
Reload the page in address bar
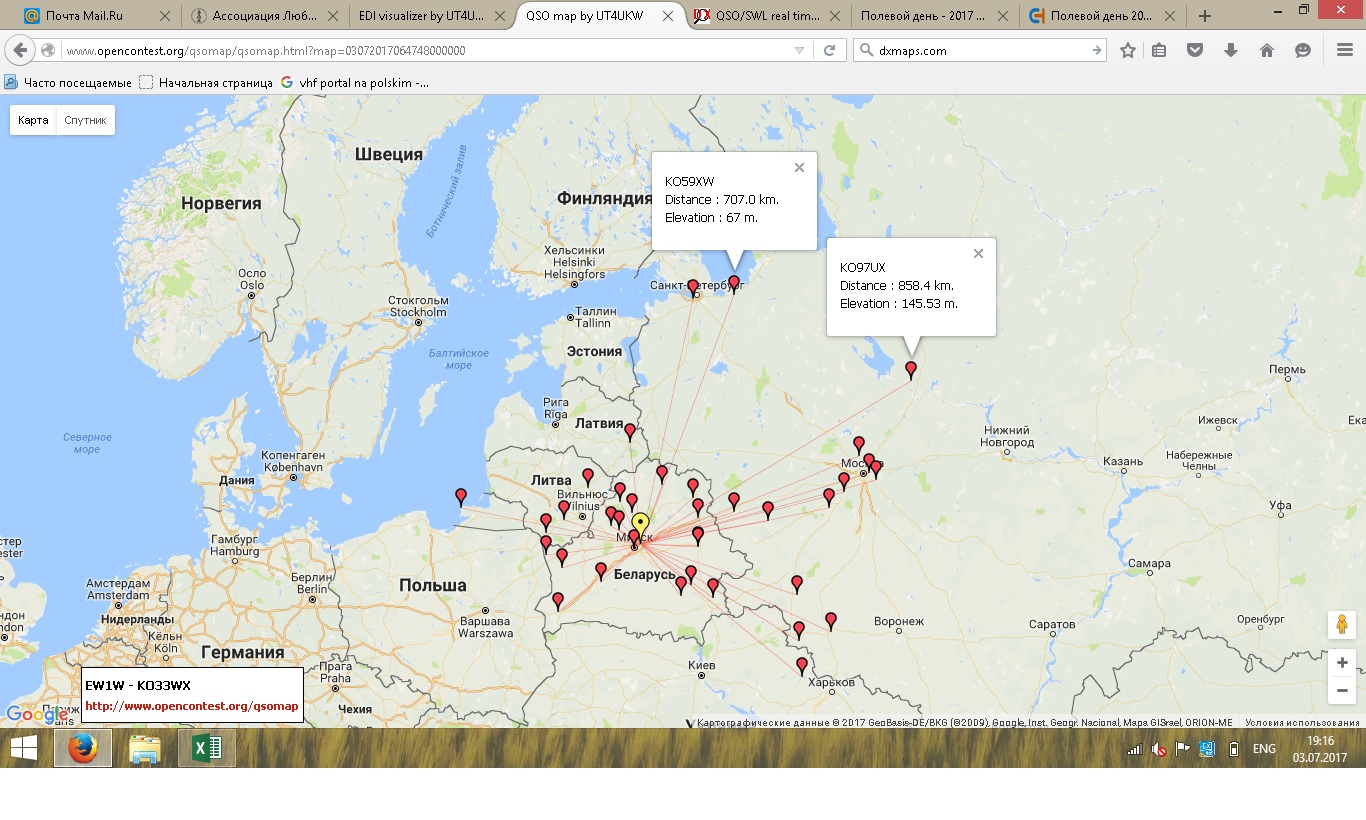(829, 50)
